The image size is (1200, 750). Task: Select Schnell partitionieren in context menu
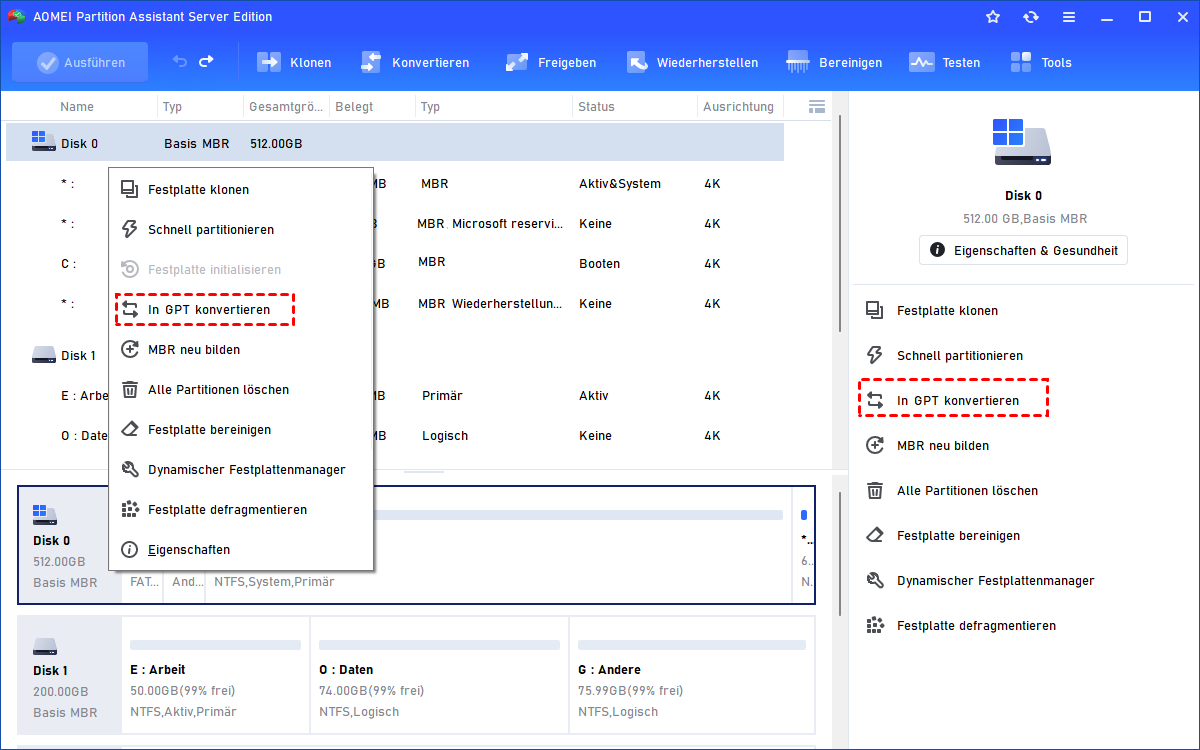pyautogui.click(x=241, y=229)
